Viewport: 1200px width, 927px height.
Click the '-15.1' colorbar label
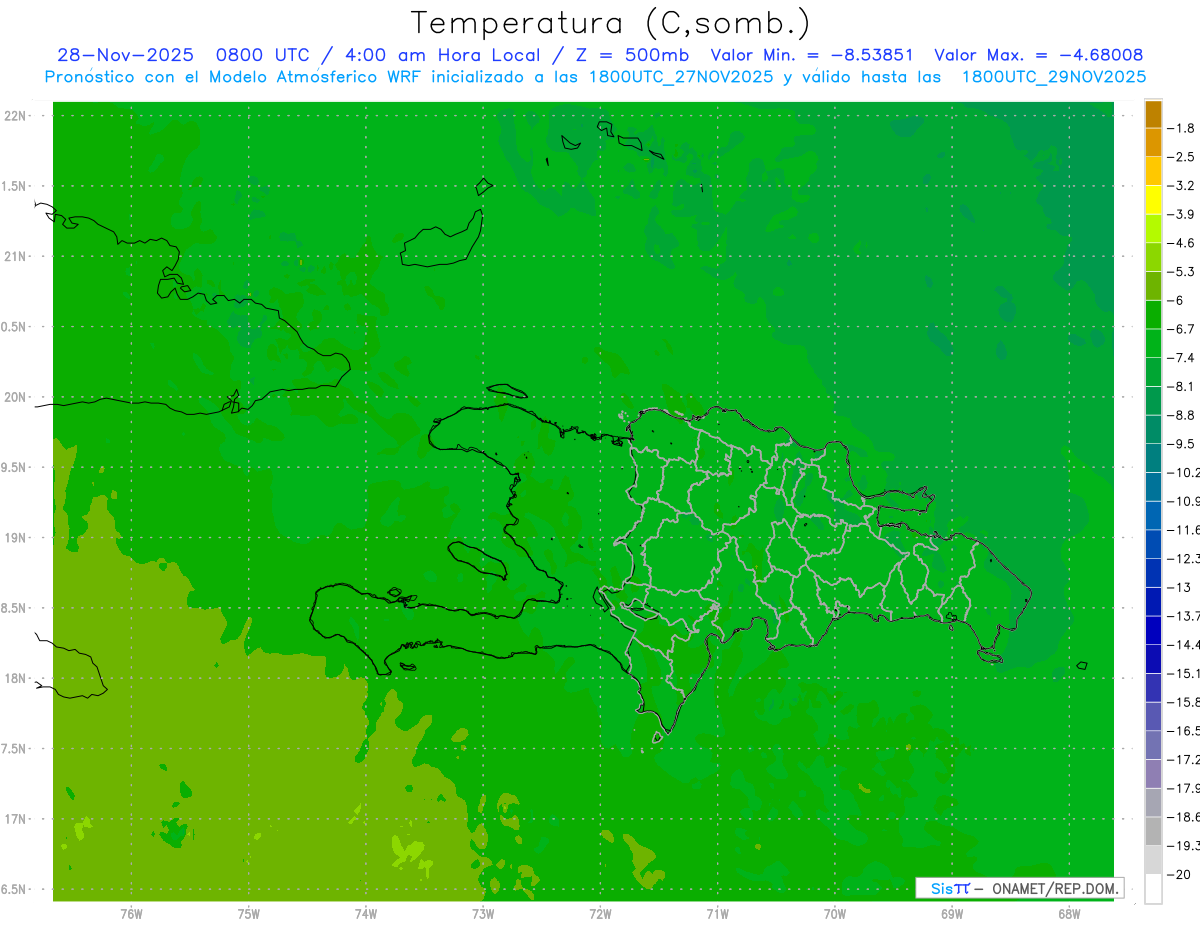point(1184,674)
